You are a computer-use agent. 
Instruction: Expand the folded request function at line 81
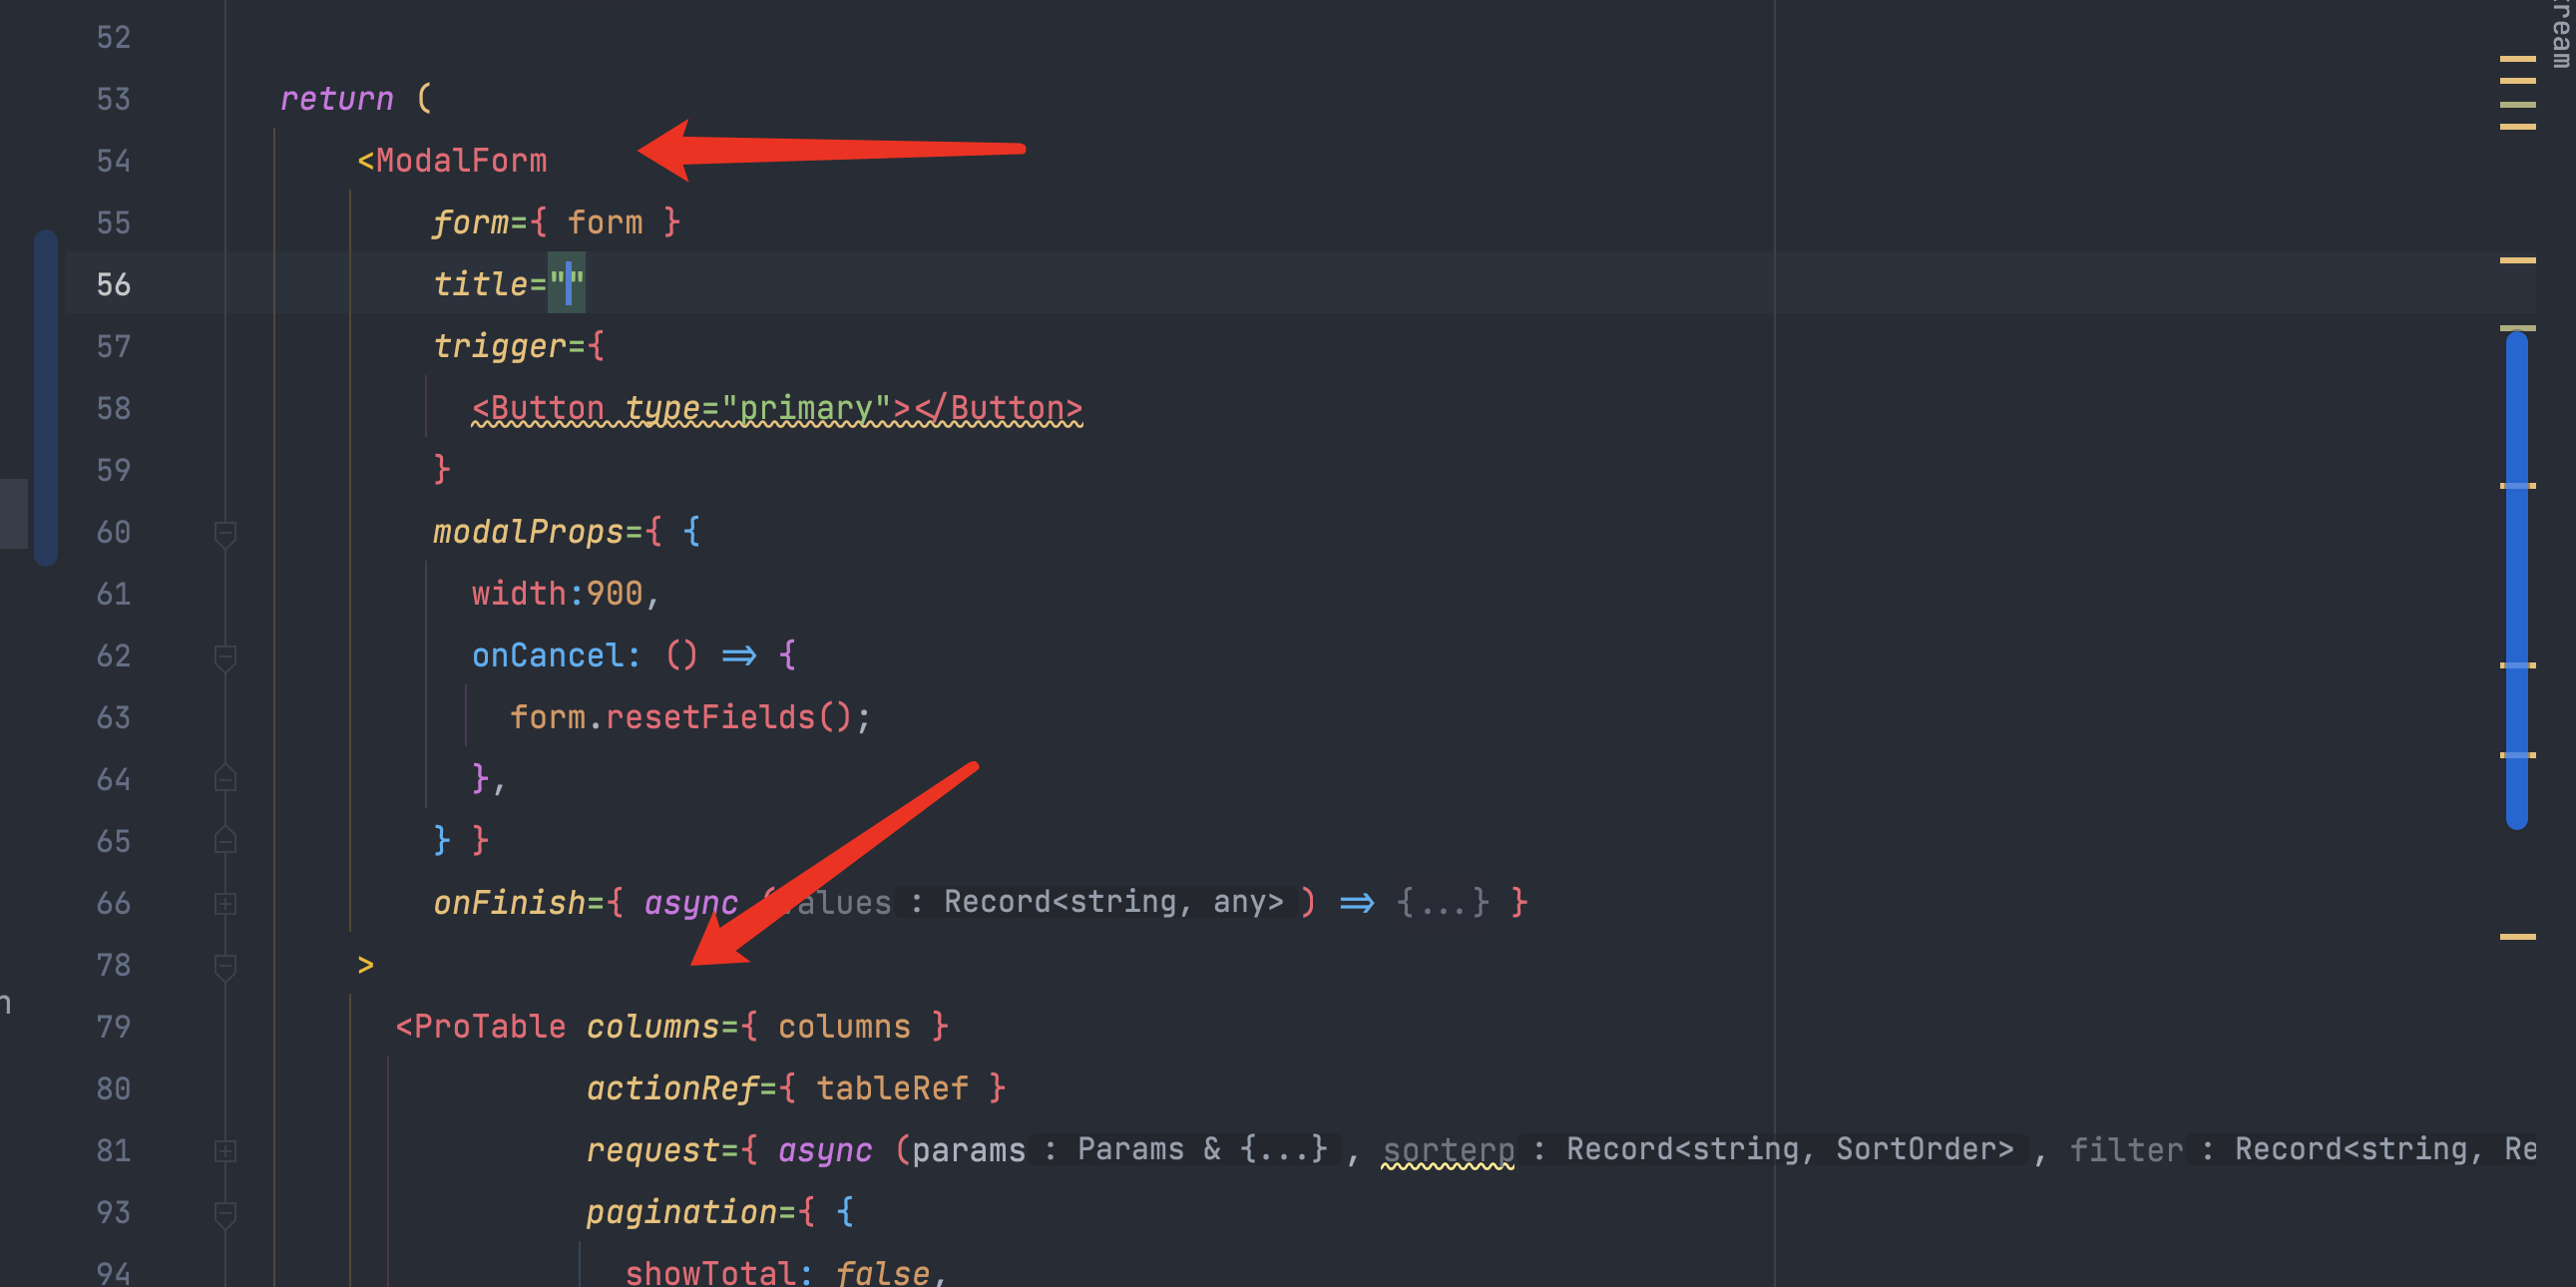pyautogui.click(x=225, y=1151)
